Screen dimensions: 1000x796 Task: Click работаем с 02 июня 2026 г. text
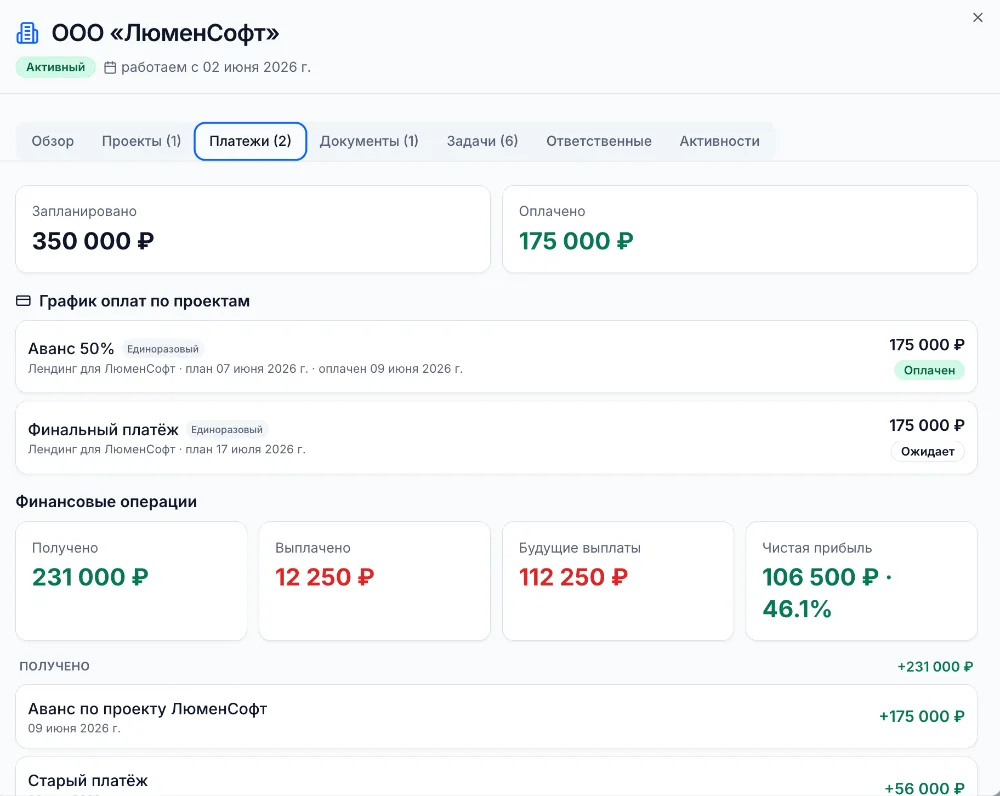(216, 67)
